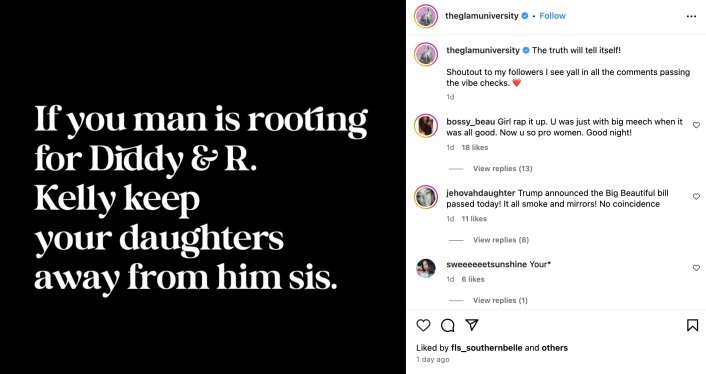
Task: Open theglamuniversity header profile picture
Action: [426, 16]
